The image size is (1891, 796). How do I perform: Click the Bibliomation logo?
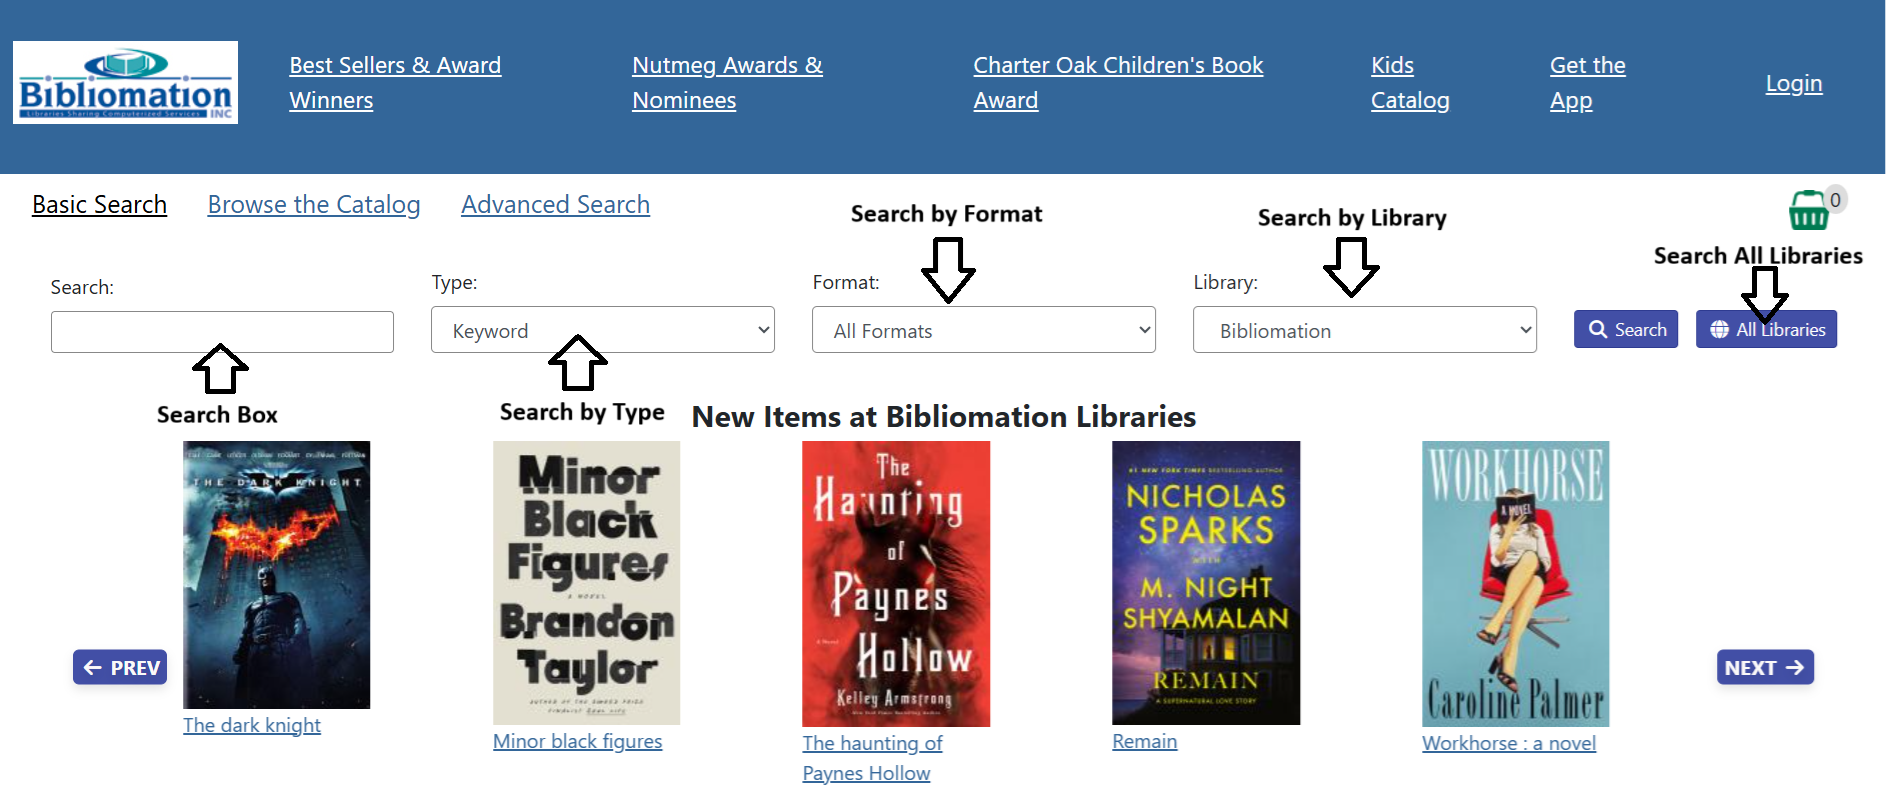pyautogui.click(x=125, y=83)
